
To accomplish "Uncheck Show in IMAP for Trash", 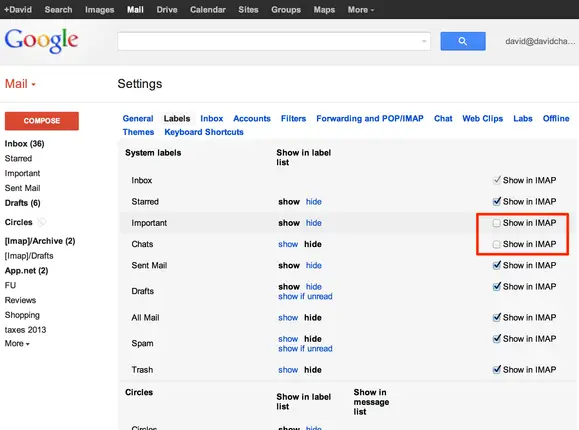I will click(x=497, y=369).
